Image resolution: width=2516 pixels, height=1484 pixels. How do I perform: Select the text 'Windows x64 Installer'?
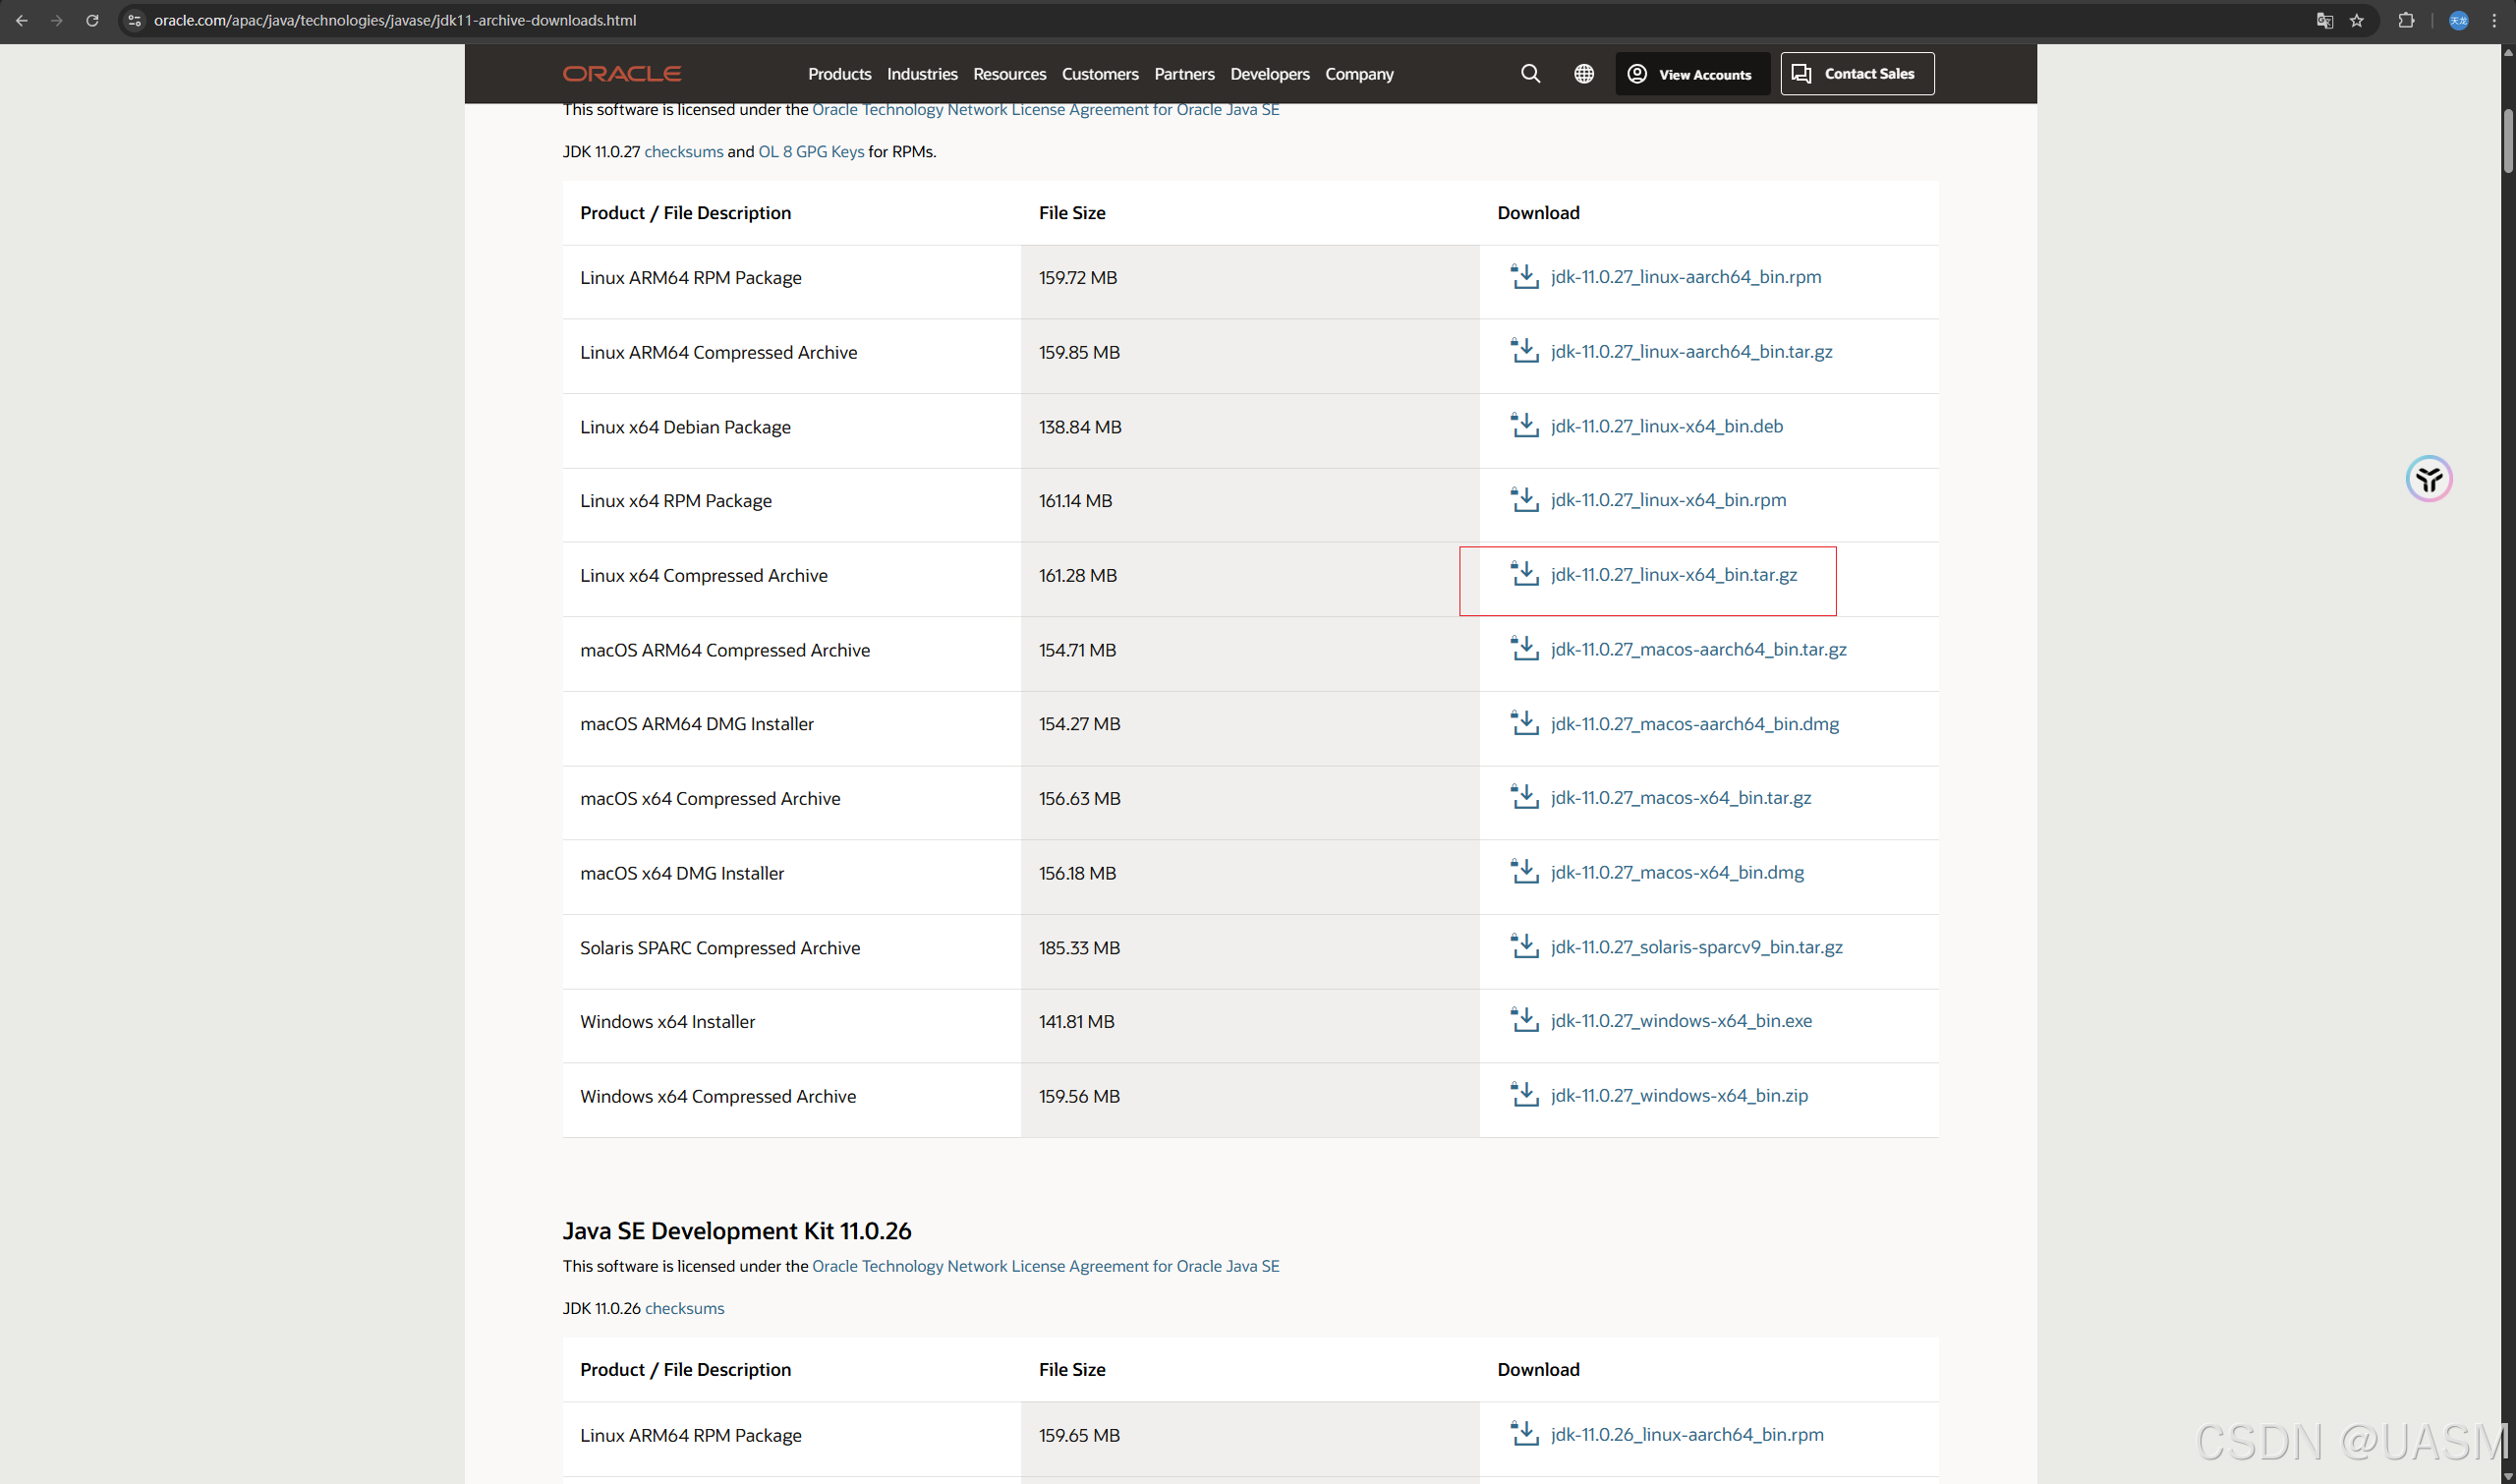click(x=667, y=1021)
